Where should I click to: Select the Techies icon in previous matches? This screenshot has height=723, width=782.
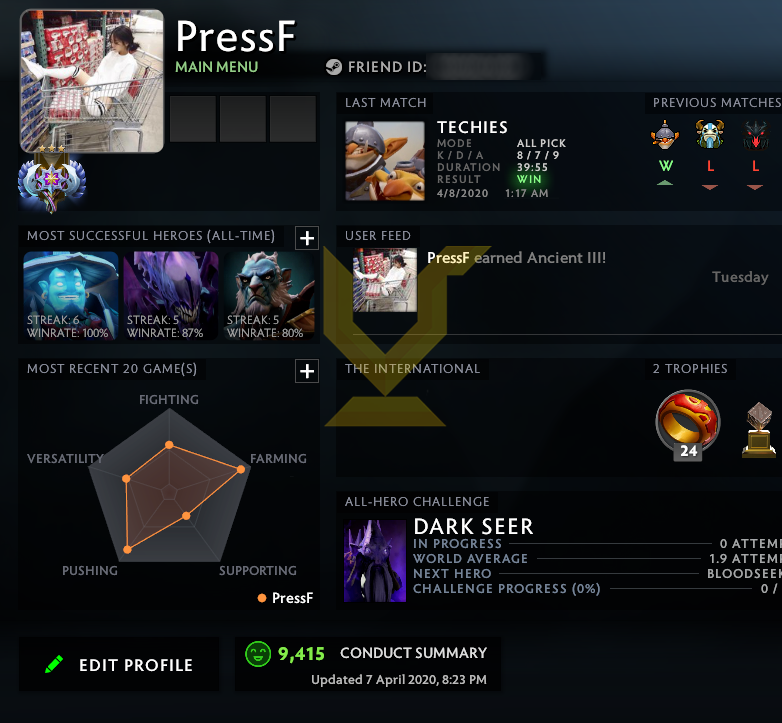(x=665, y=135)
